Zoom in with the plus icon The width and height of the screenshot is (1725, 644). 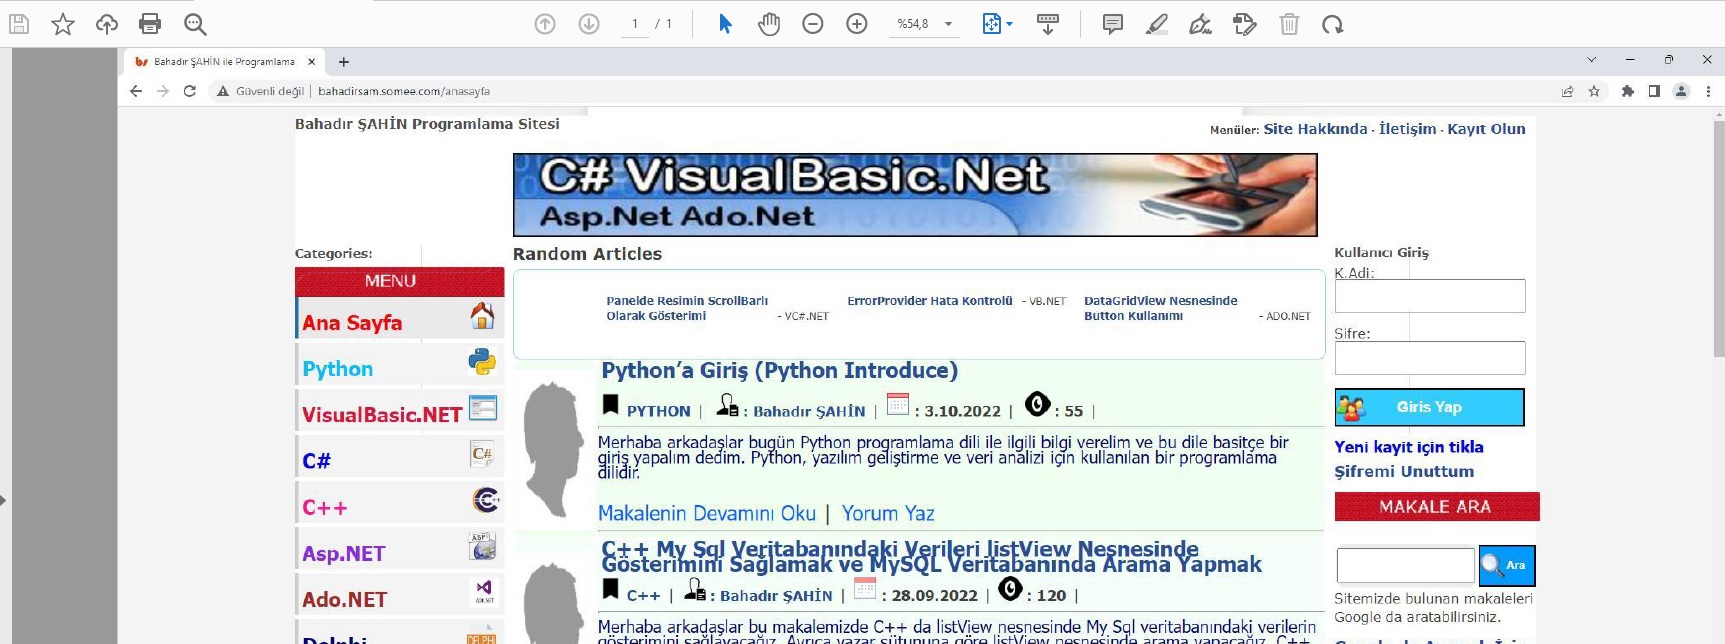coord(856,24)
